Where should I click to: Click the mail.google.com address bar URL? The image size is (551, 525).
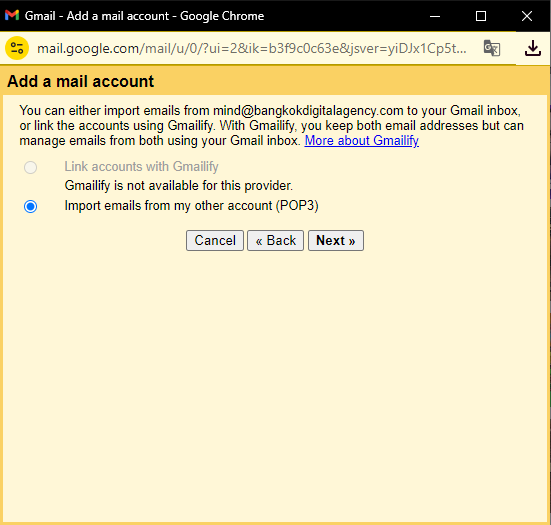252,48
